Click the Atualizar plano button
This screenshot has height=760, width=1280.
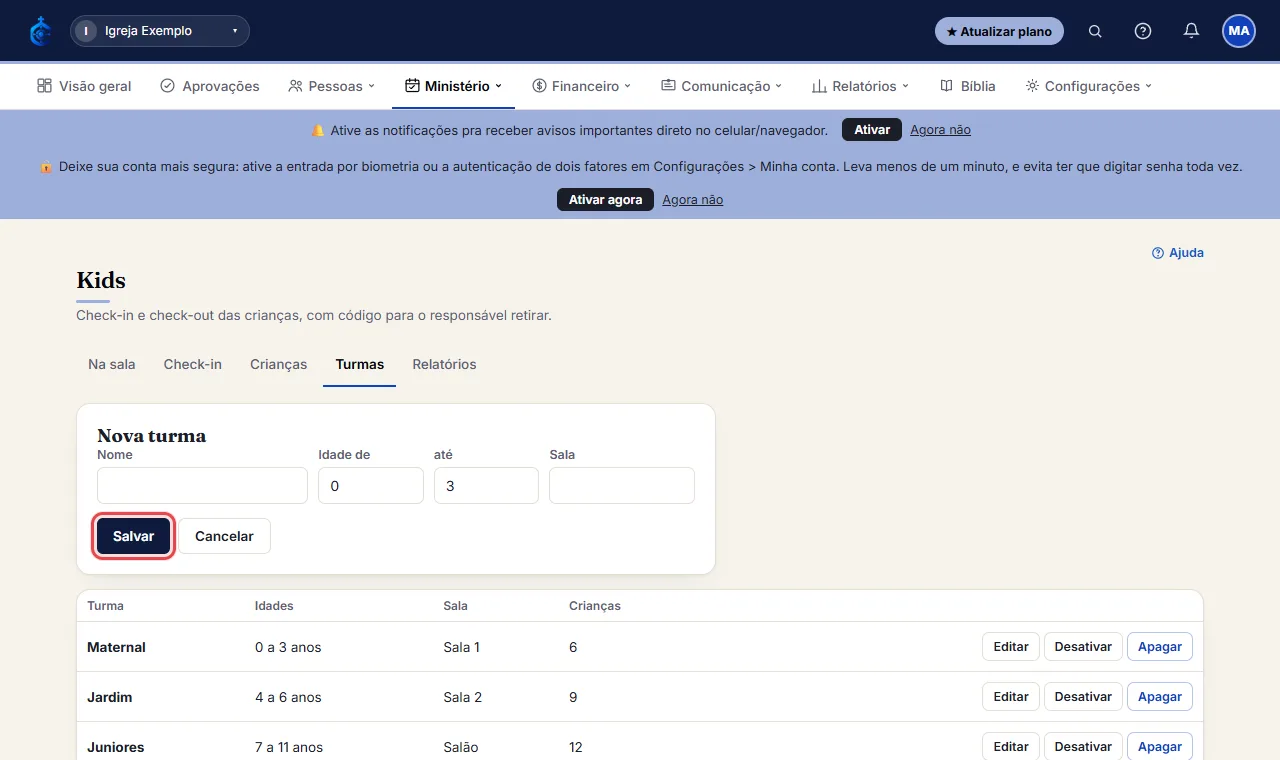click(x=999, y=31)
